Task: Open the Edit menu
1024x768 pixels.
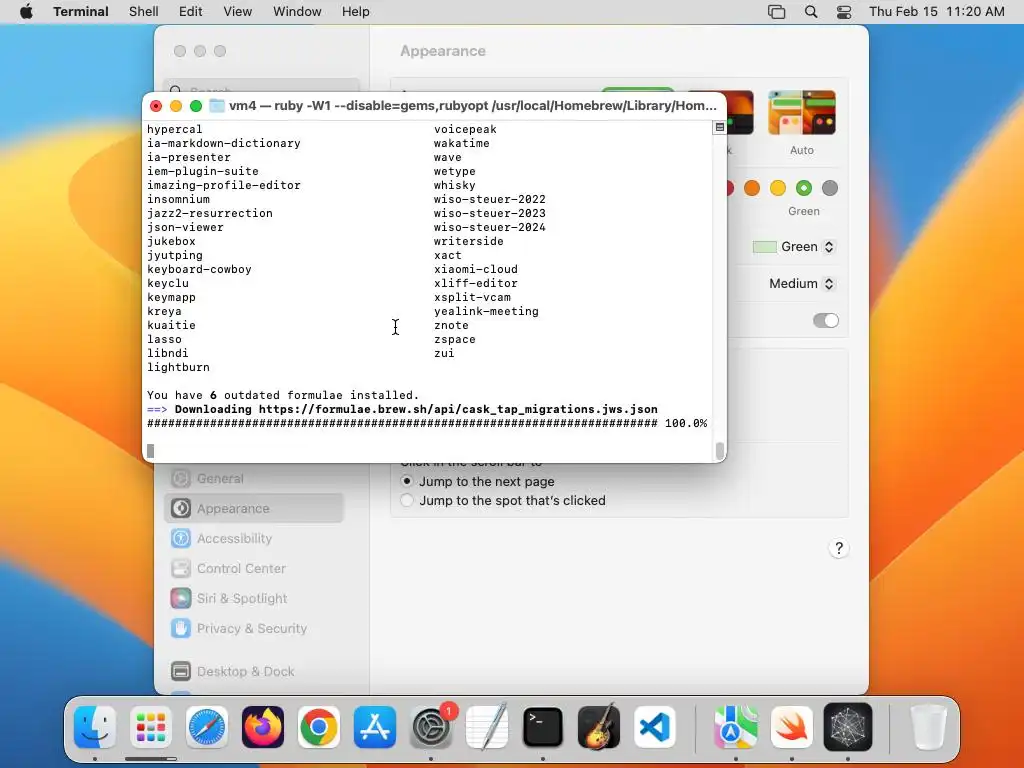Action: [x=191, y=12]
